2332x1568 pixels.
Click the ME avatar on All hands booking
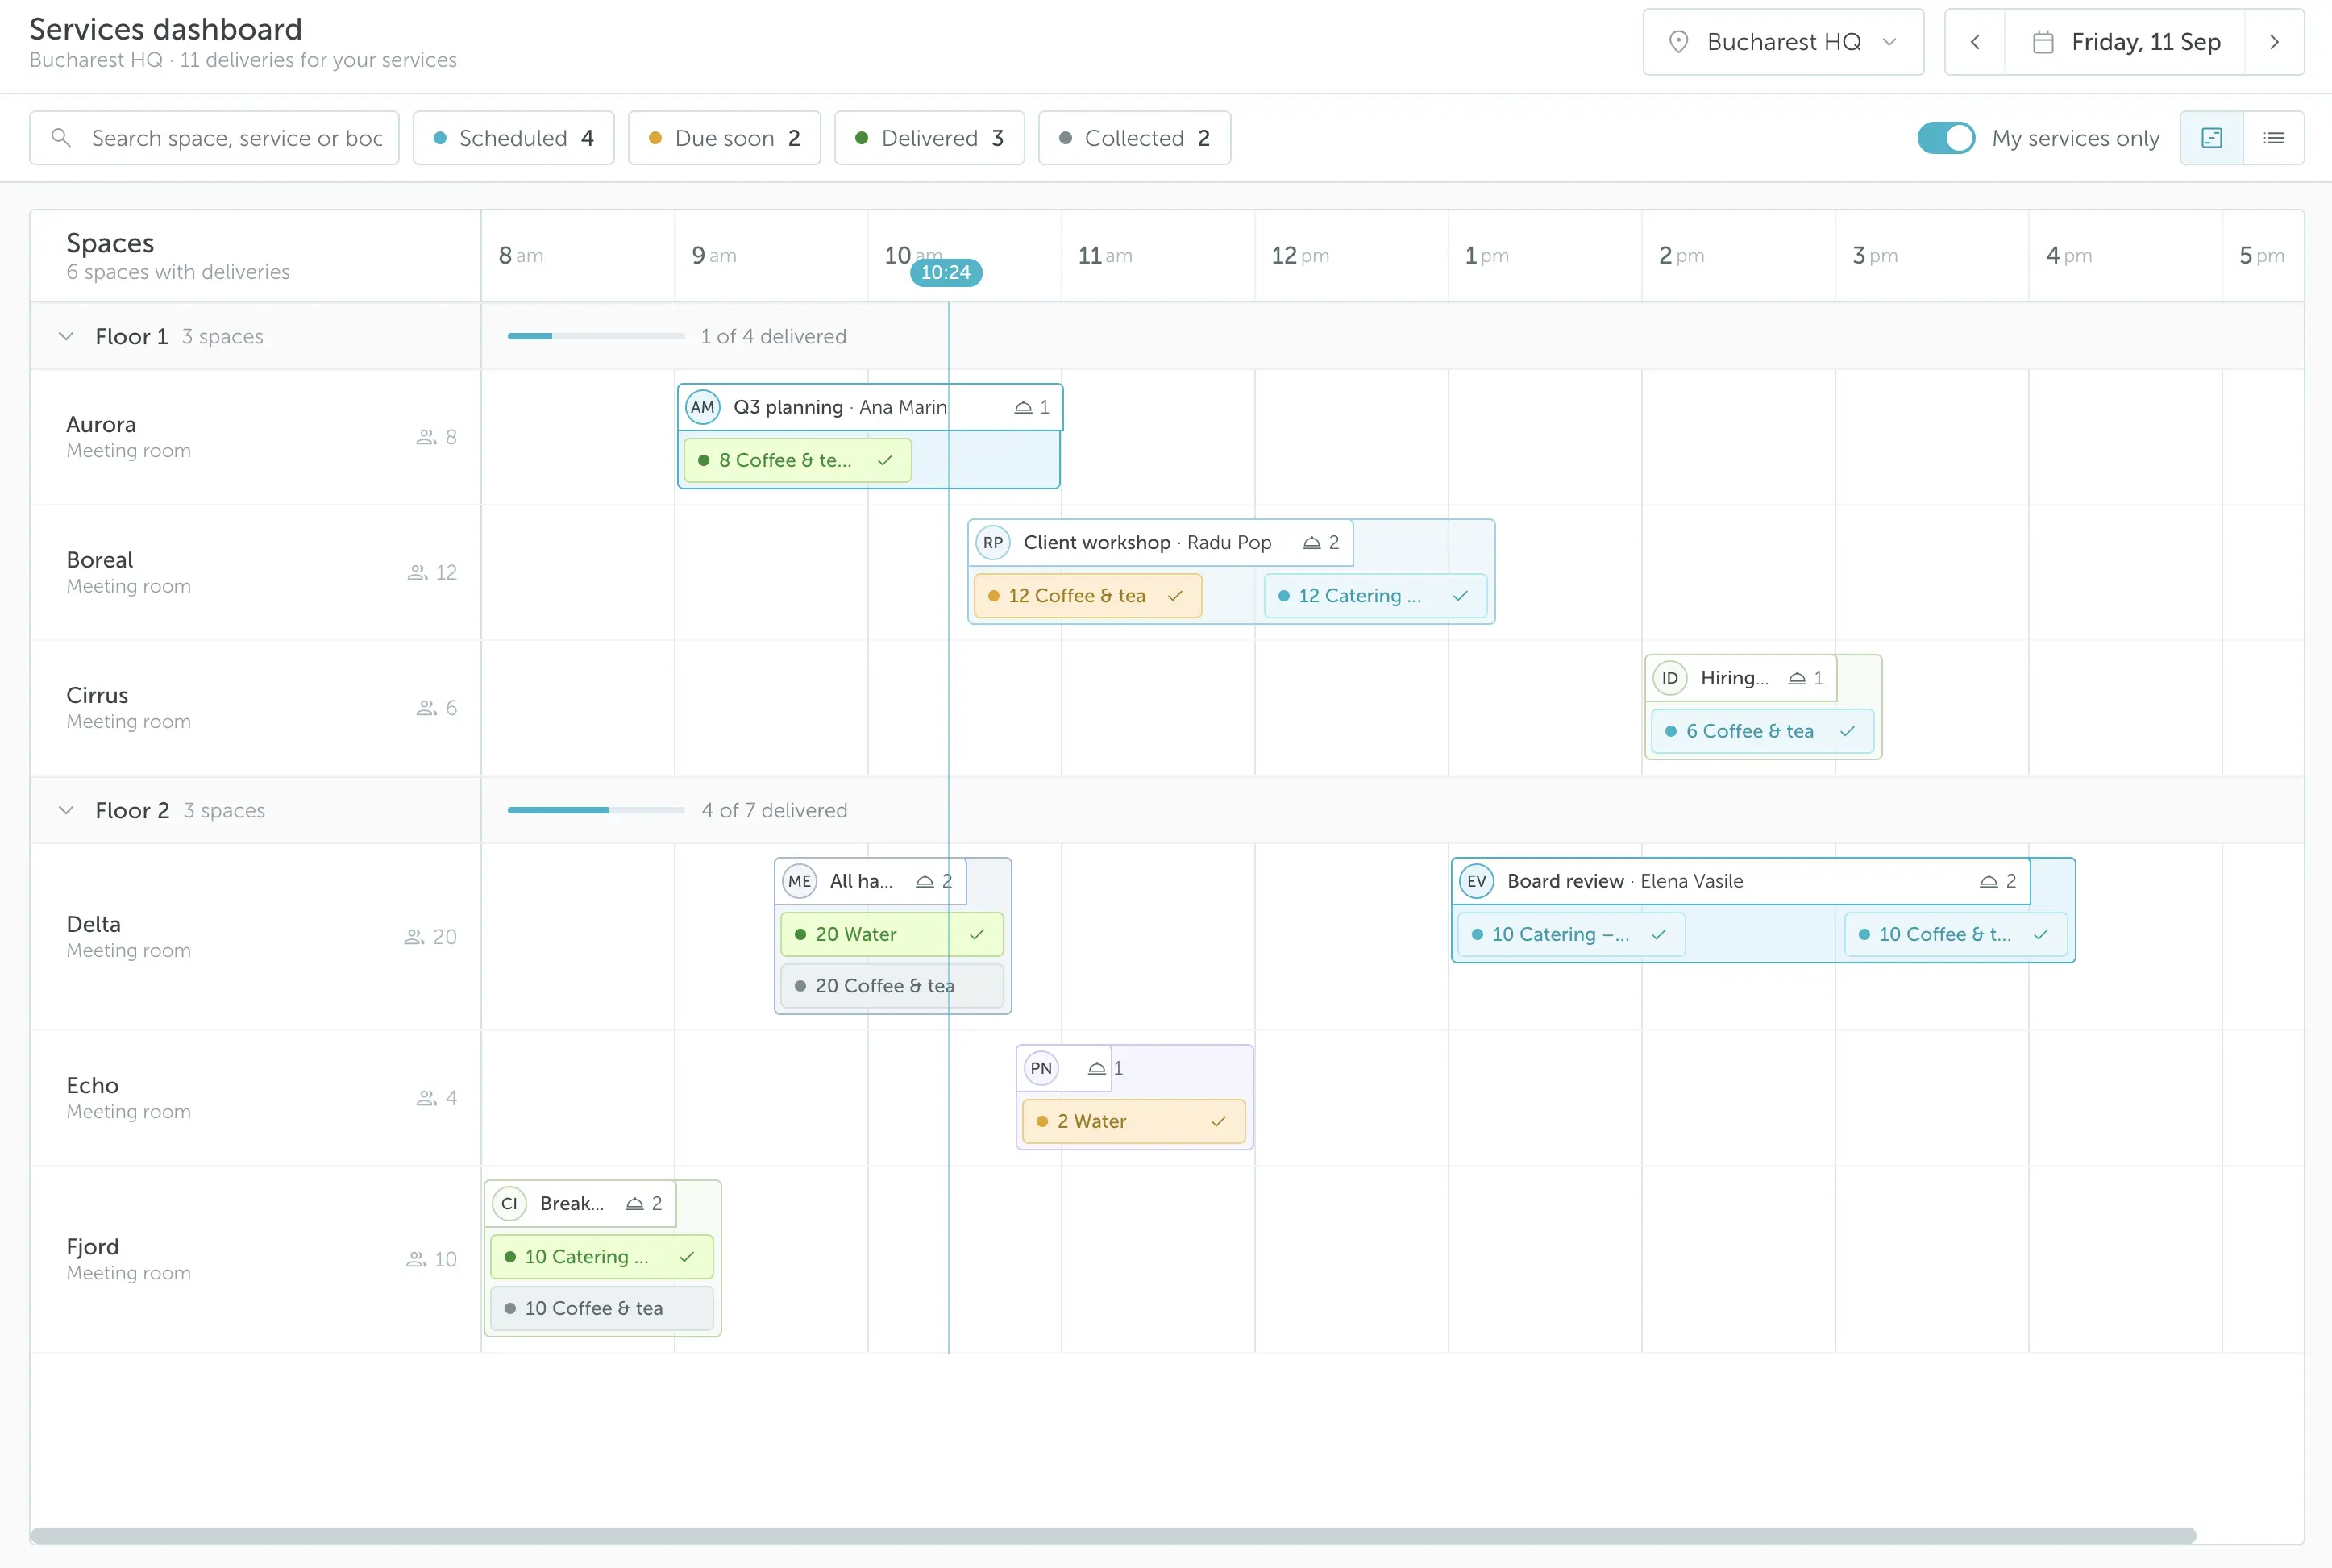[799, 881]
